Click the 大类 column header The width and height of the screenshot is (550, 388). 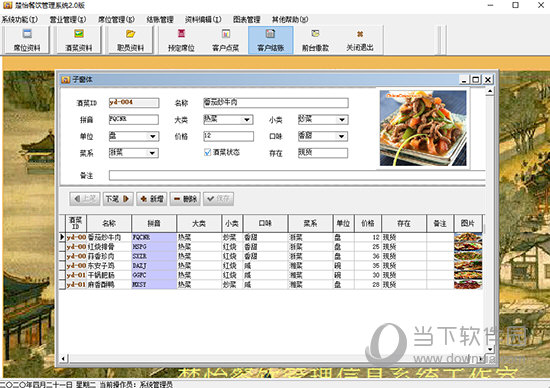[199, 223]
